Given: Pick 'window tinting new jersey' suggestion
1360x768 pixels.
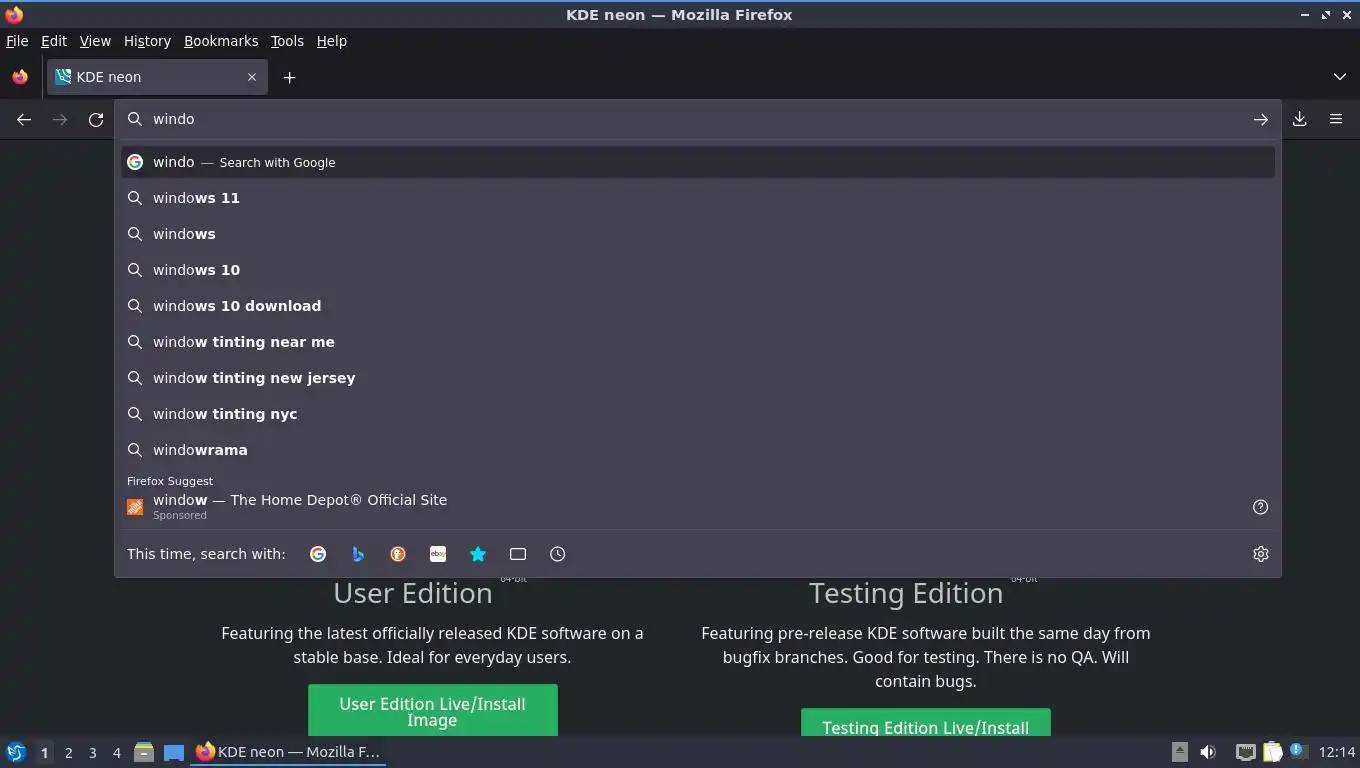Looking at the screenshot, I should tap(698, 378).
